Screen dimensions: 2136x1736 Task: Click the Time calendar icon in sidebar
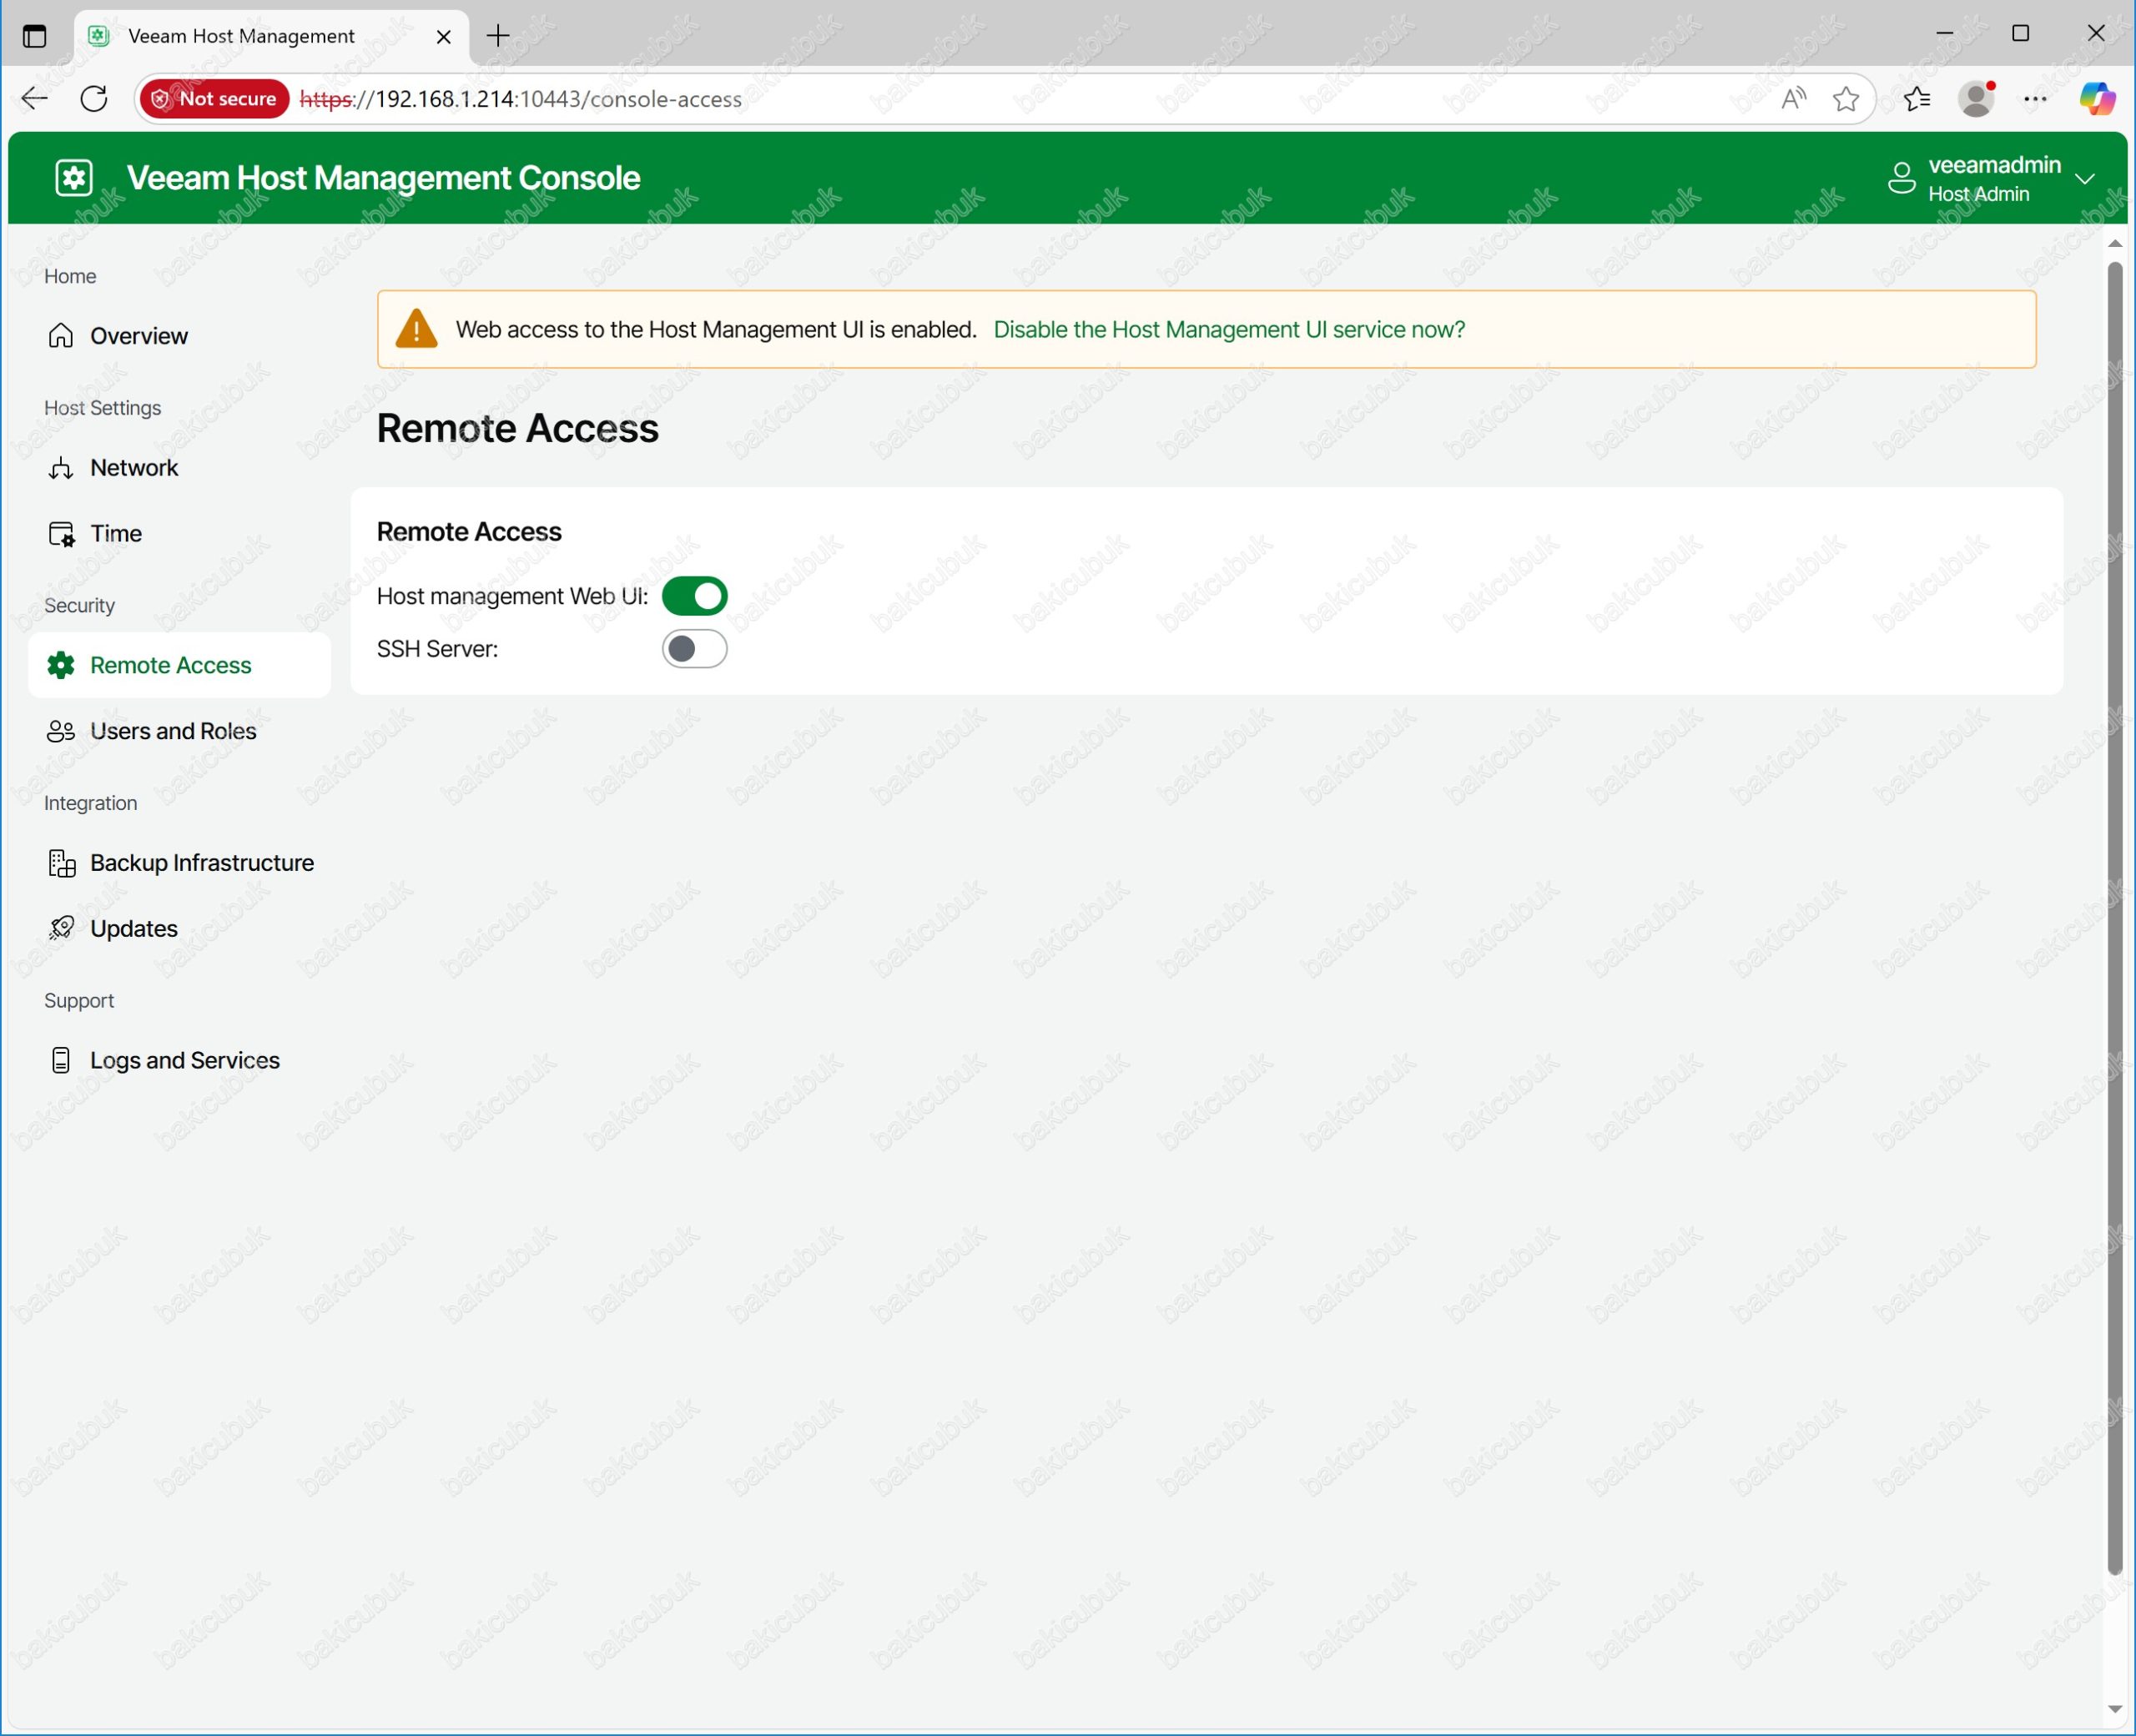tap(61, 533)
